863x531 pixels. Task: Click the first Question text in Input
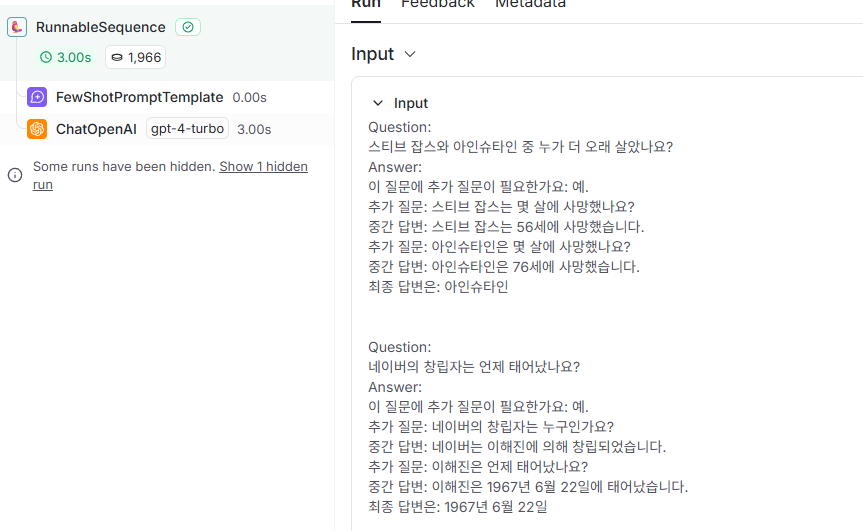(x=400, y=127)
